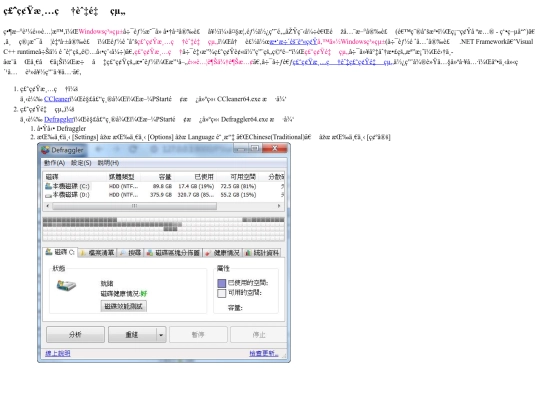Click the 停止 button
Image resolution: width=540 pixels, height=405 pixels.
[x=259, y=334]
